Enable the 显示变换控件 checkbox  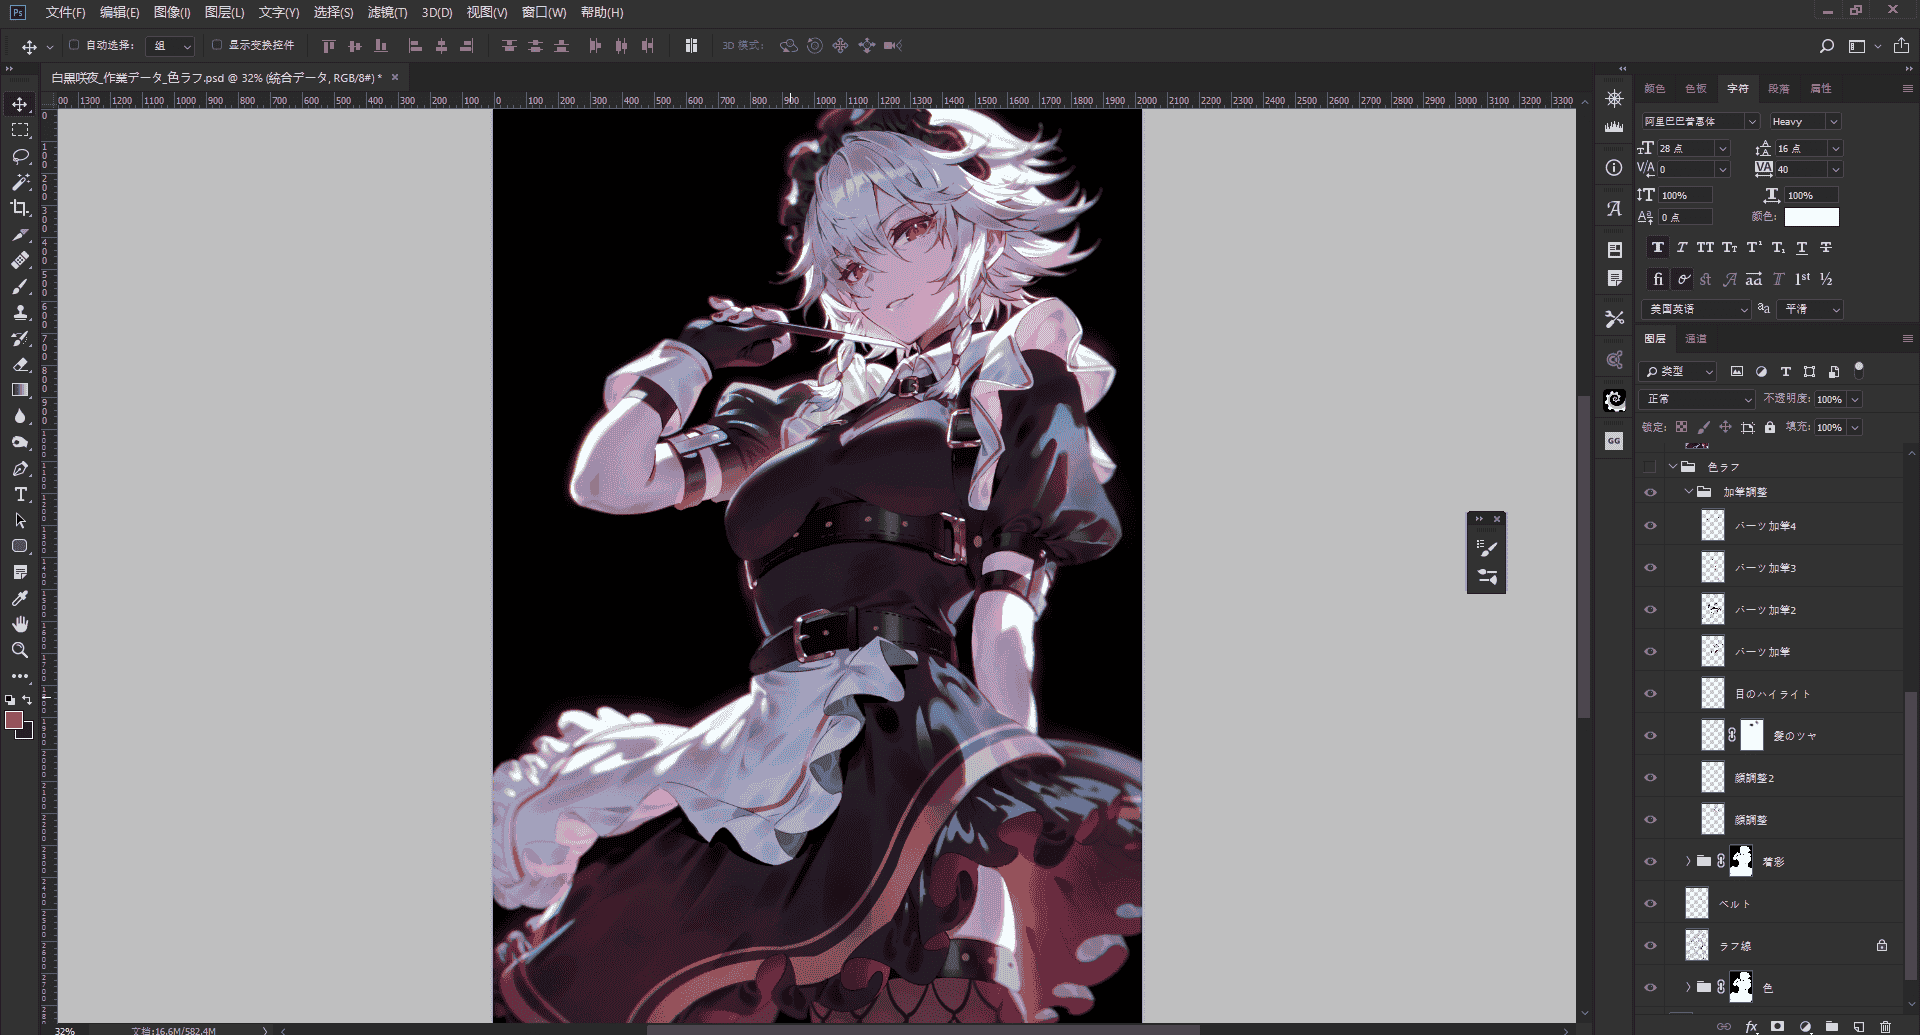[217, 45]
